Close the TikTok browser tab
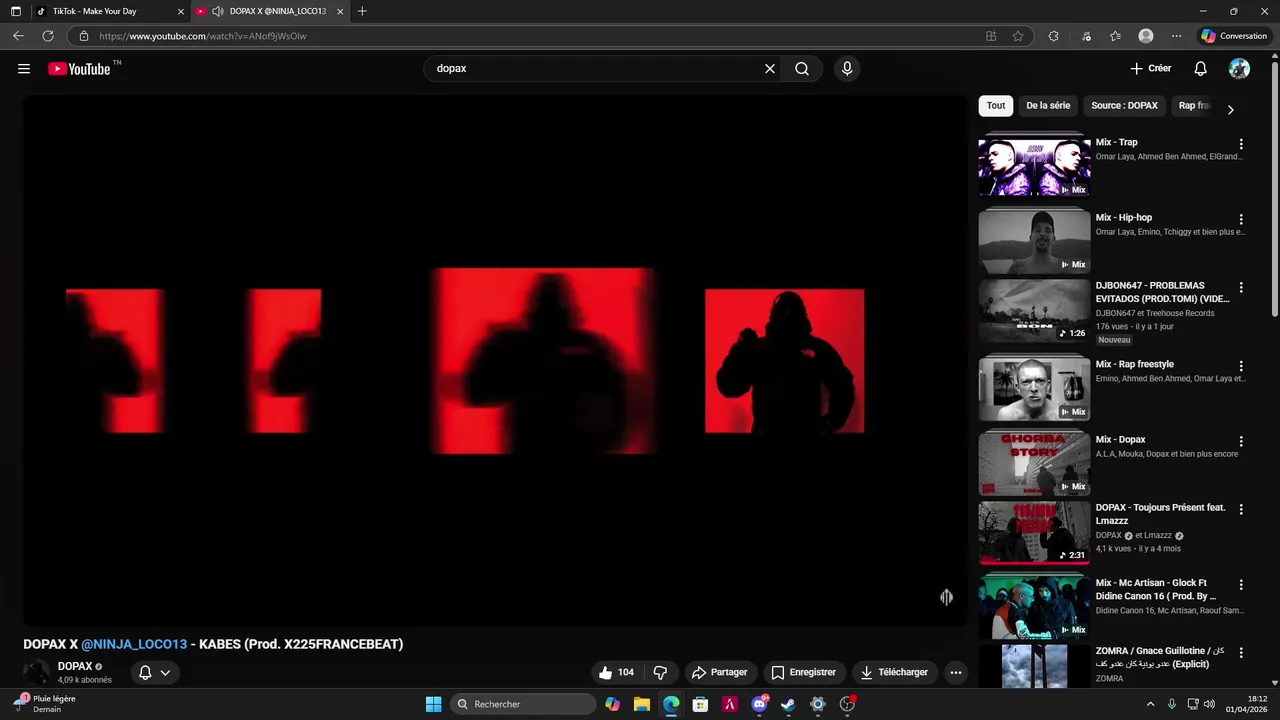The width and height of the screenshot is (1280, 720). [181, 11]
